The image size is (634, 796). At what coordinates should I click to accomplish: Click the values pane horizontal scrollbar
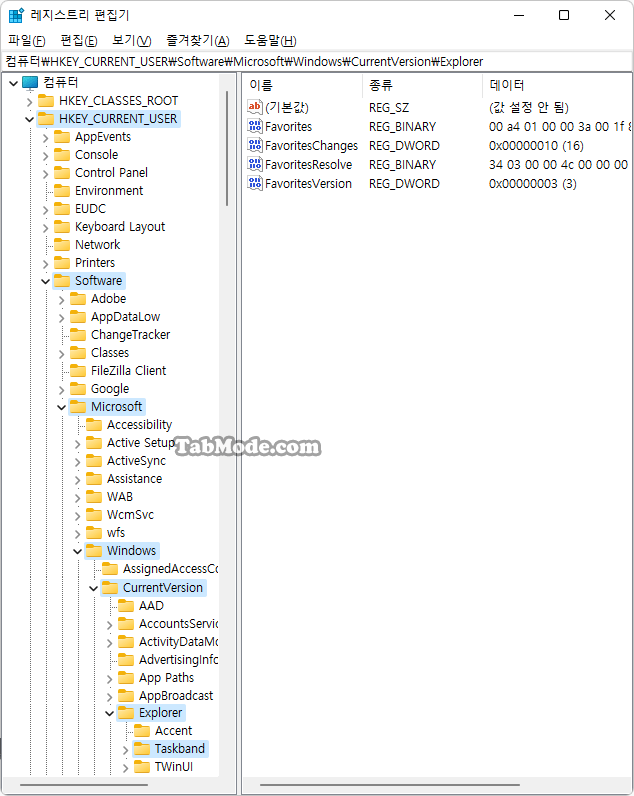(x=390, y=785)
